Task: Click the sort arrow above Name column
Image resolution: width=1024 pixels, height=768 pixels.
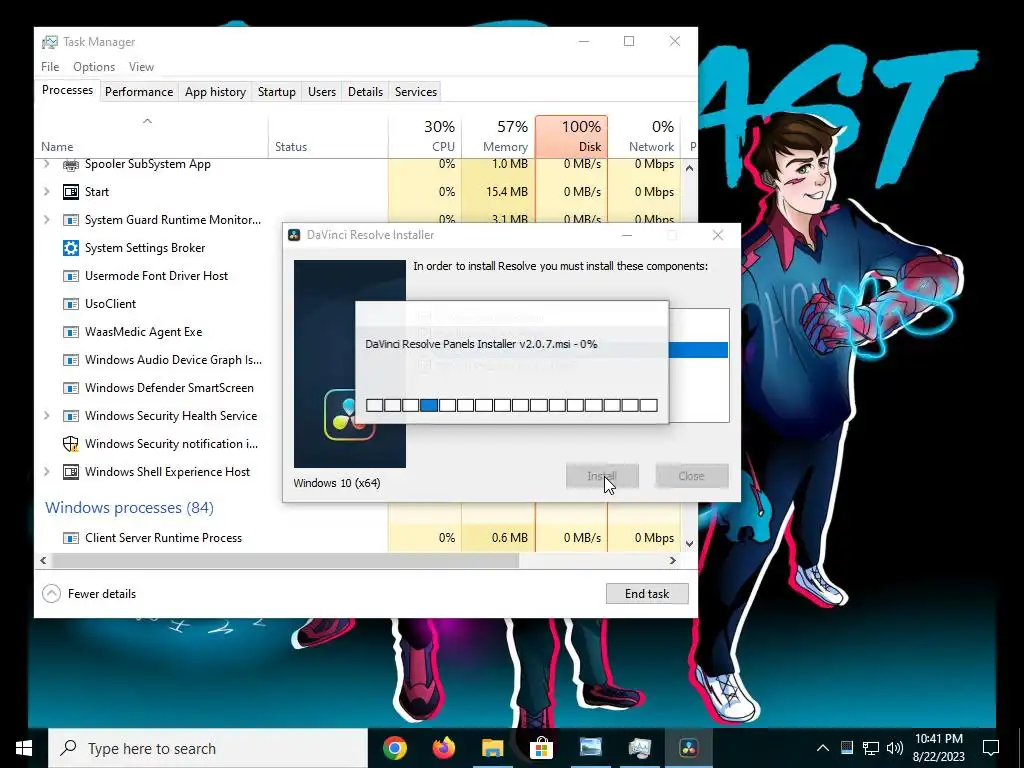Action: [x=148, y=121]
